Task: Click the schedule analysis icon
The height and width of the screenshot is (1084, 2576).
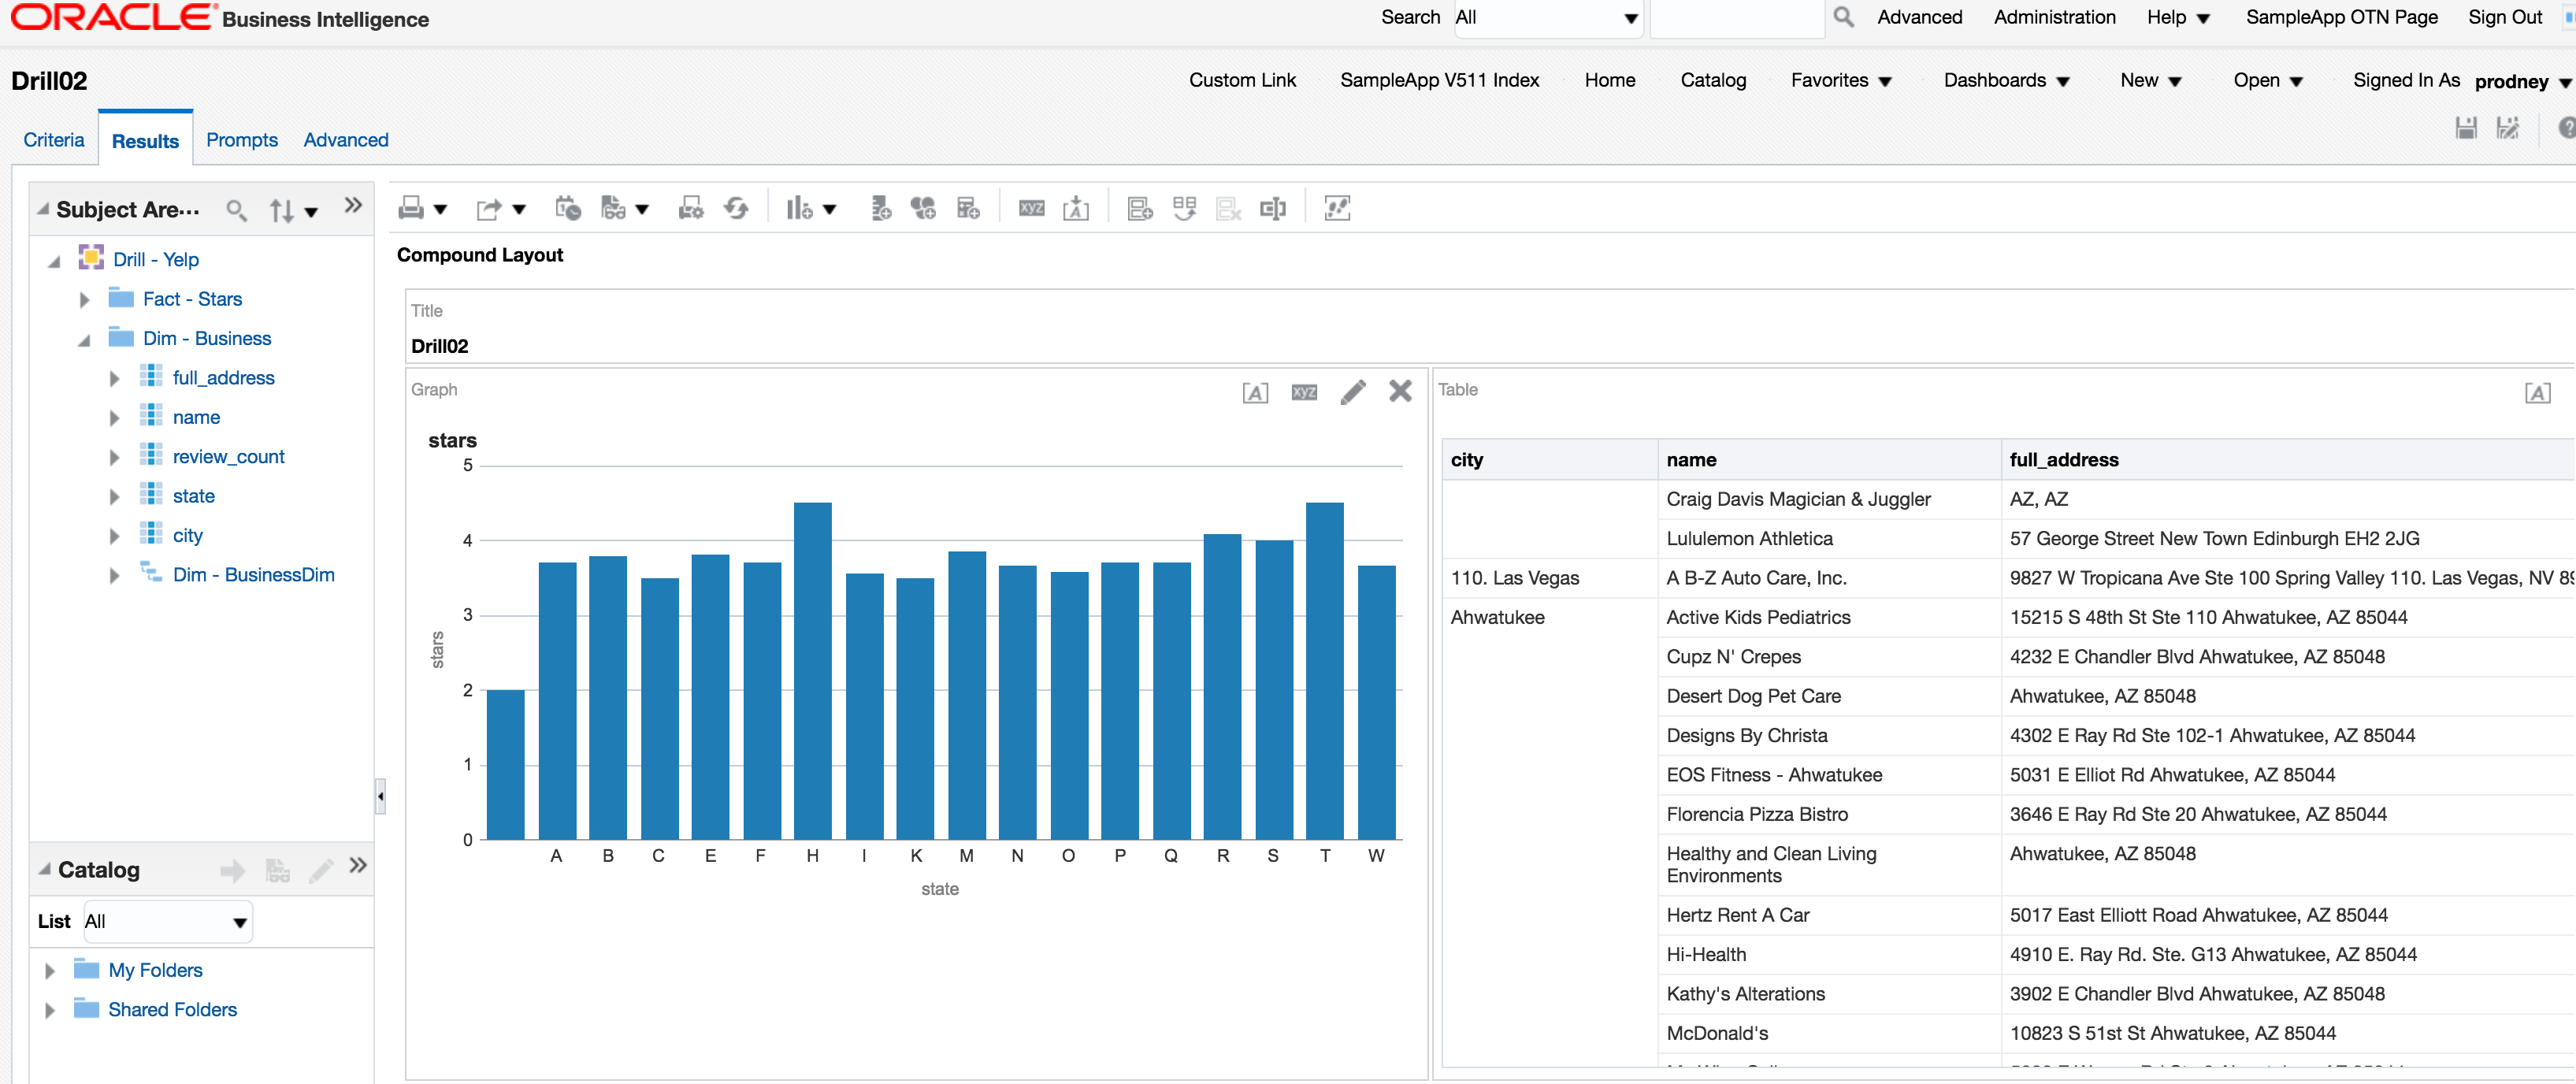Action: pyautogui.click(x=567, y=208)
